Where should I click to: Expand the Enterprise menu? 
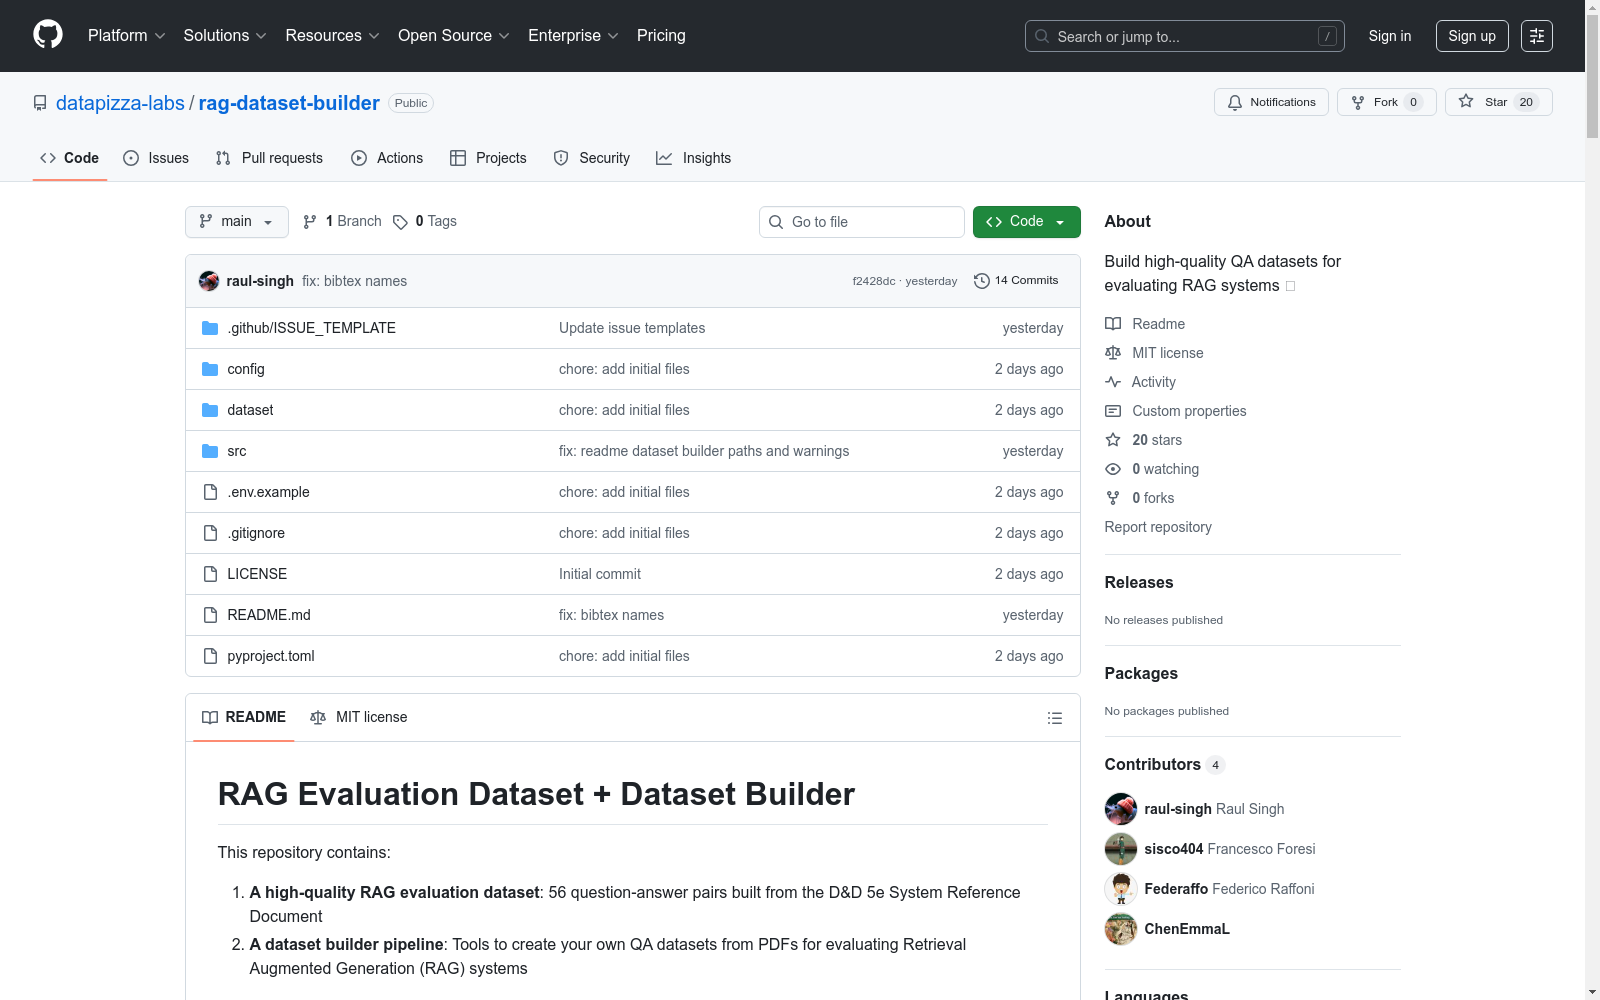[573, 36]
